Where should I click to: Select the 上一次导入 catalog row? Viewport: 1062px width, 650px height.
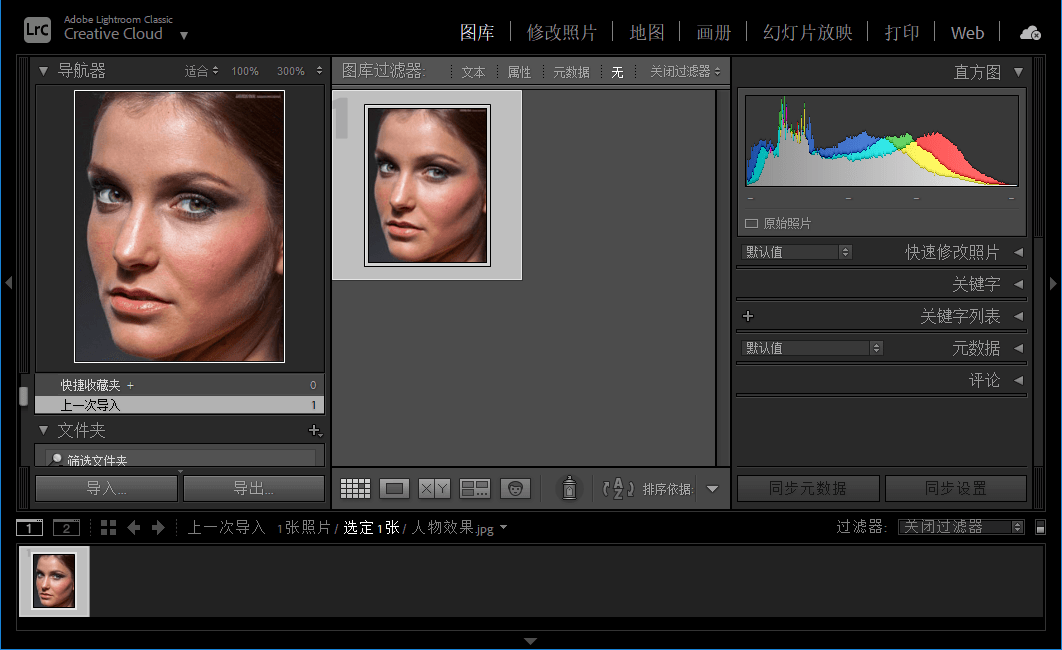coord(179,405)
